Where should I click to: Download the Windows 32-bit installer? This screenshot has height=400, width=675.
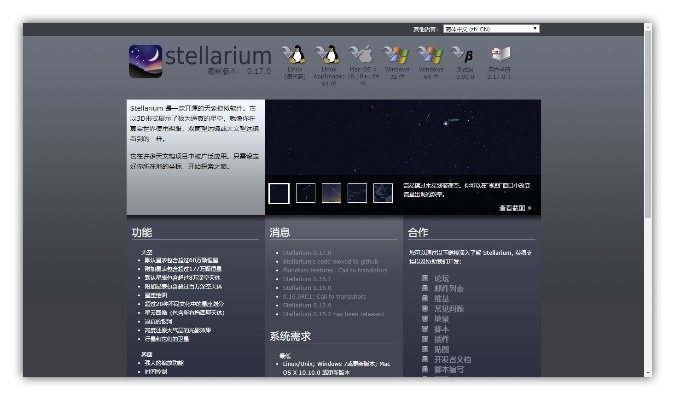(397, 57)
